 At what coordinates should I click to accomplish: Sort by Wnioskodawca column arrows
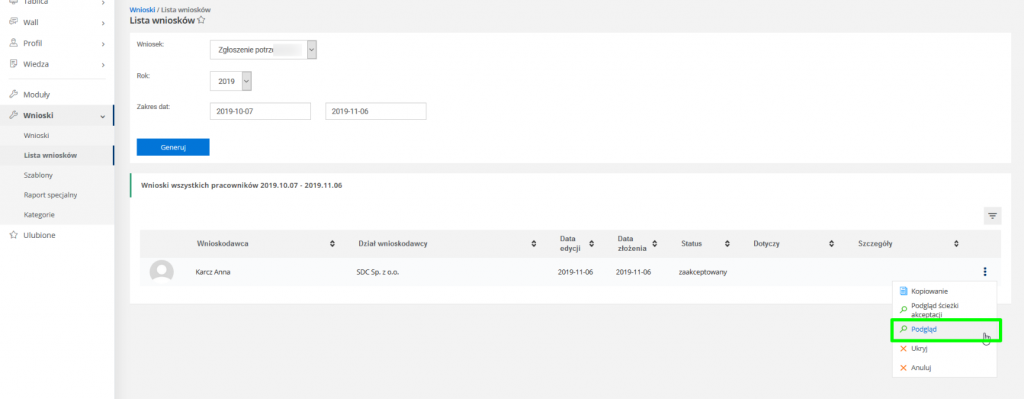coord(332,244)
